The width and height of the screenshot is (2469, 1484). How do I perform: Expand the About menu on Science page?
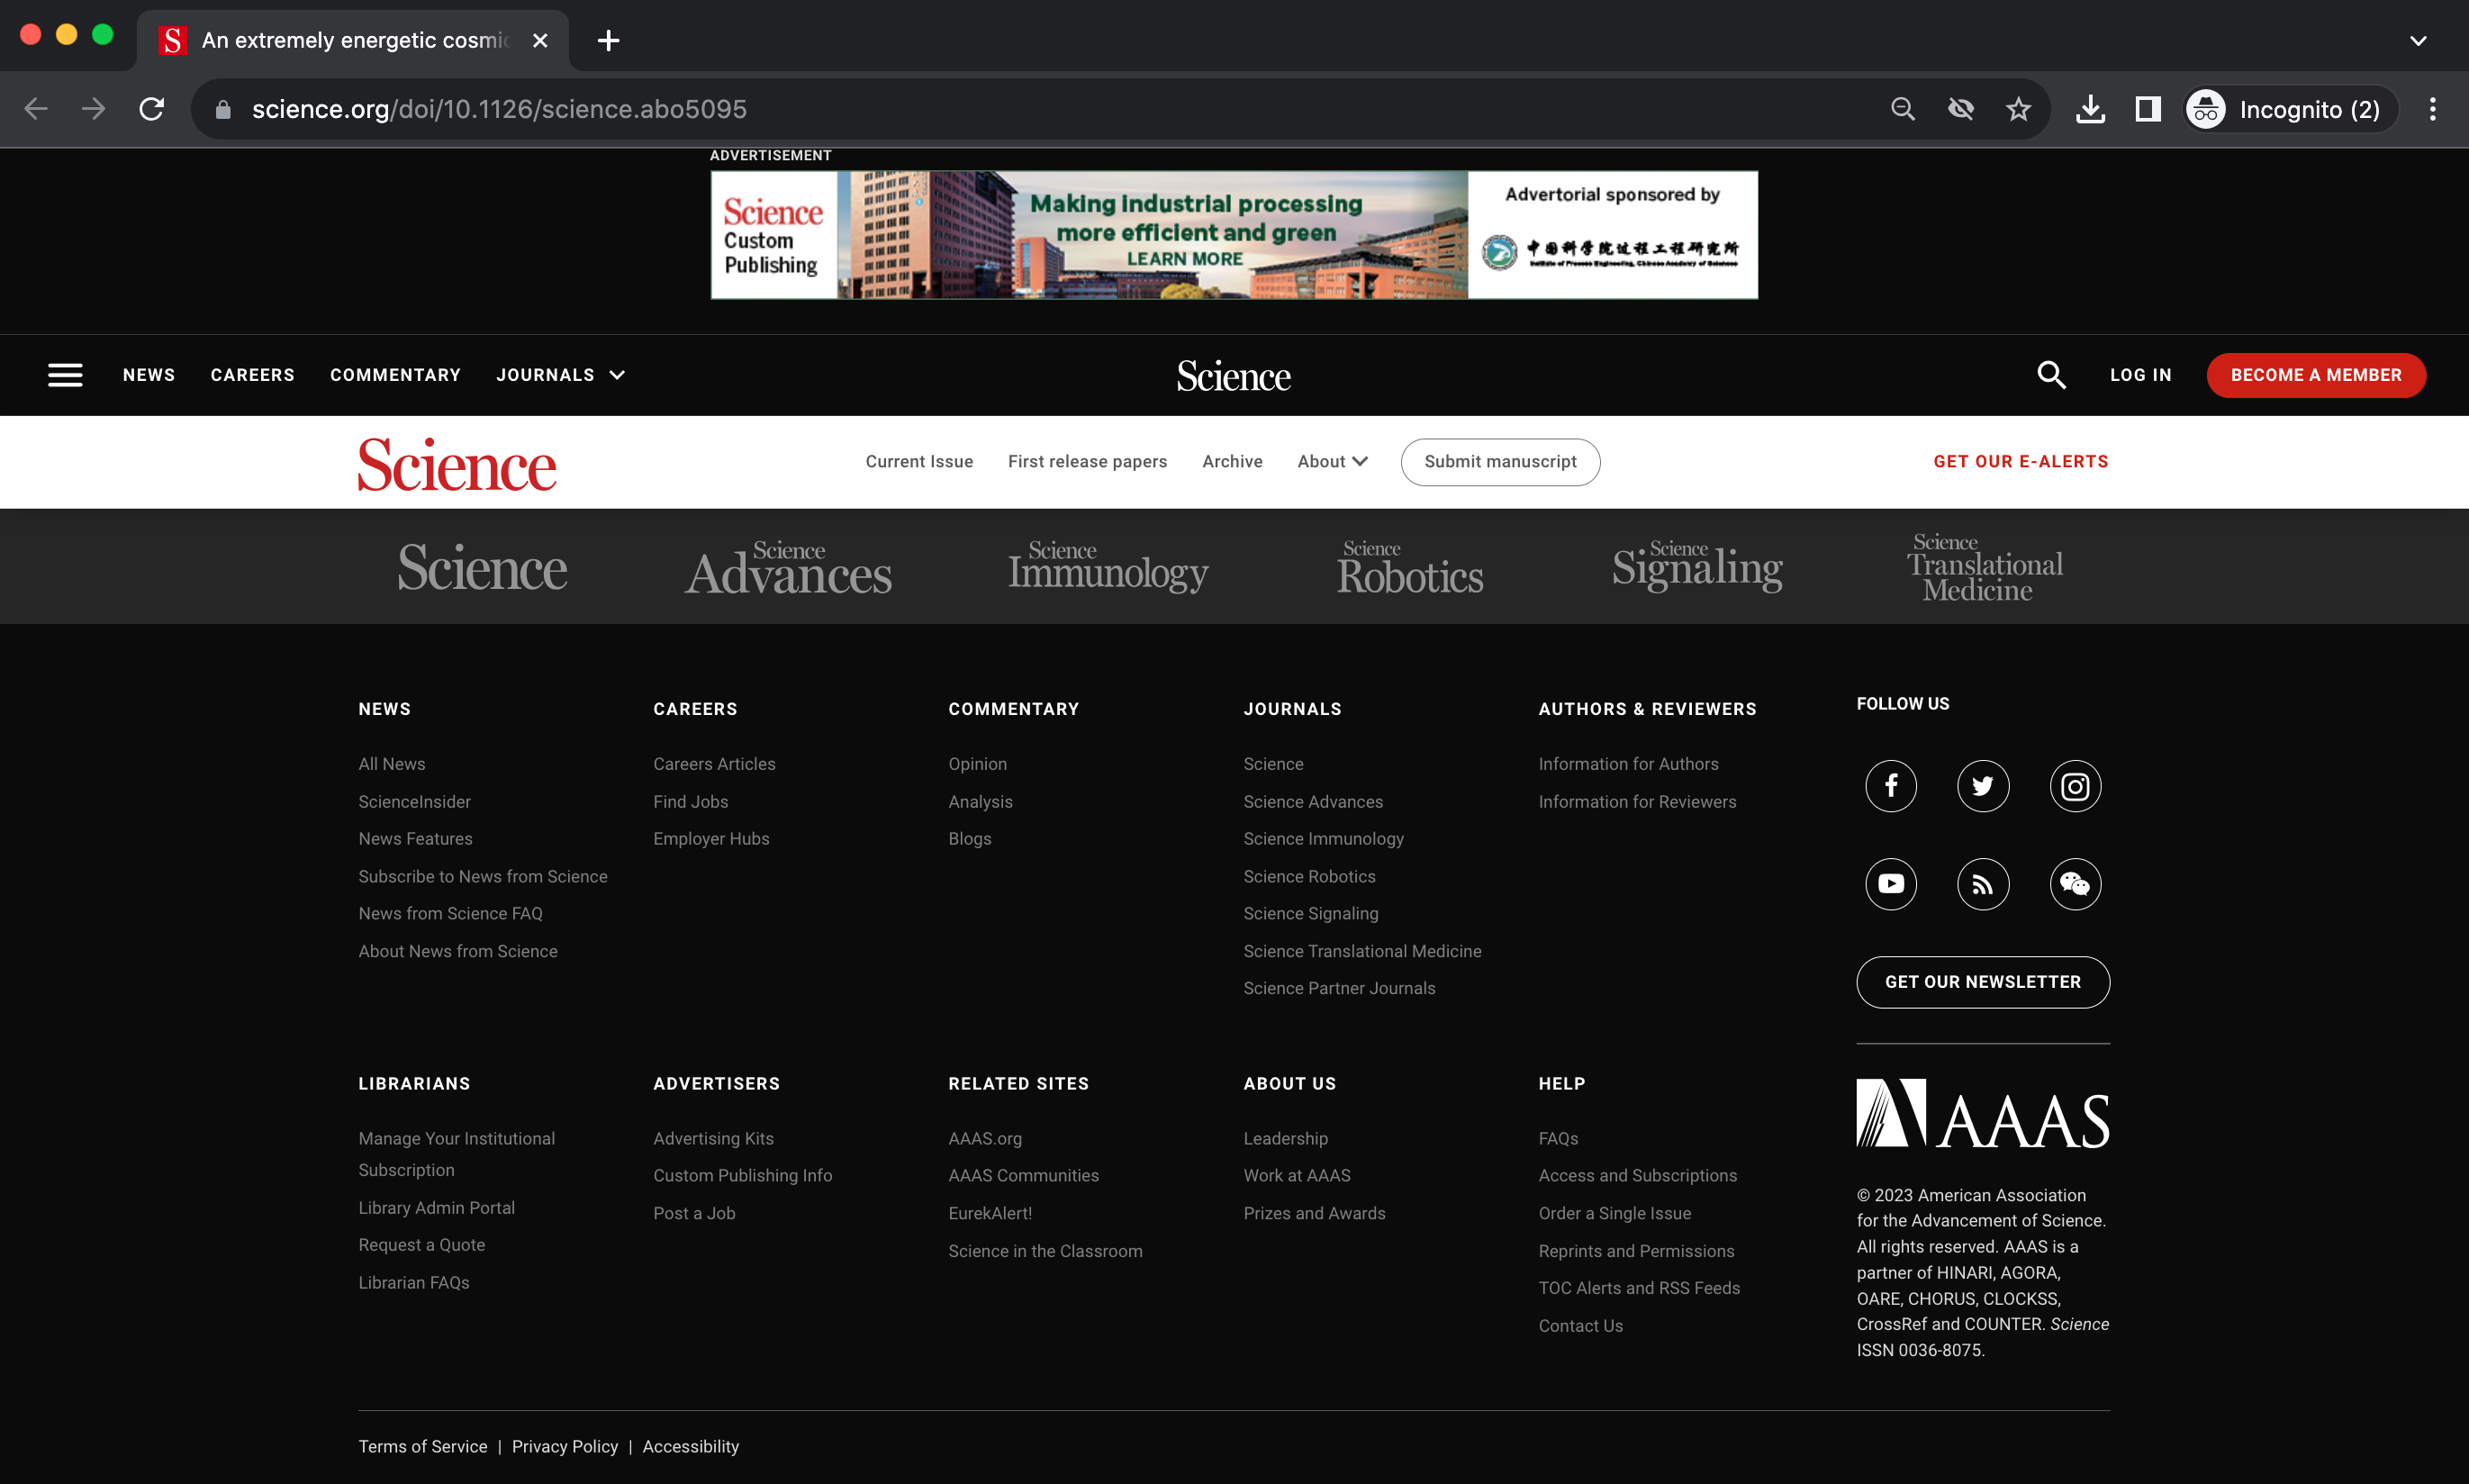click(1332, 460)
